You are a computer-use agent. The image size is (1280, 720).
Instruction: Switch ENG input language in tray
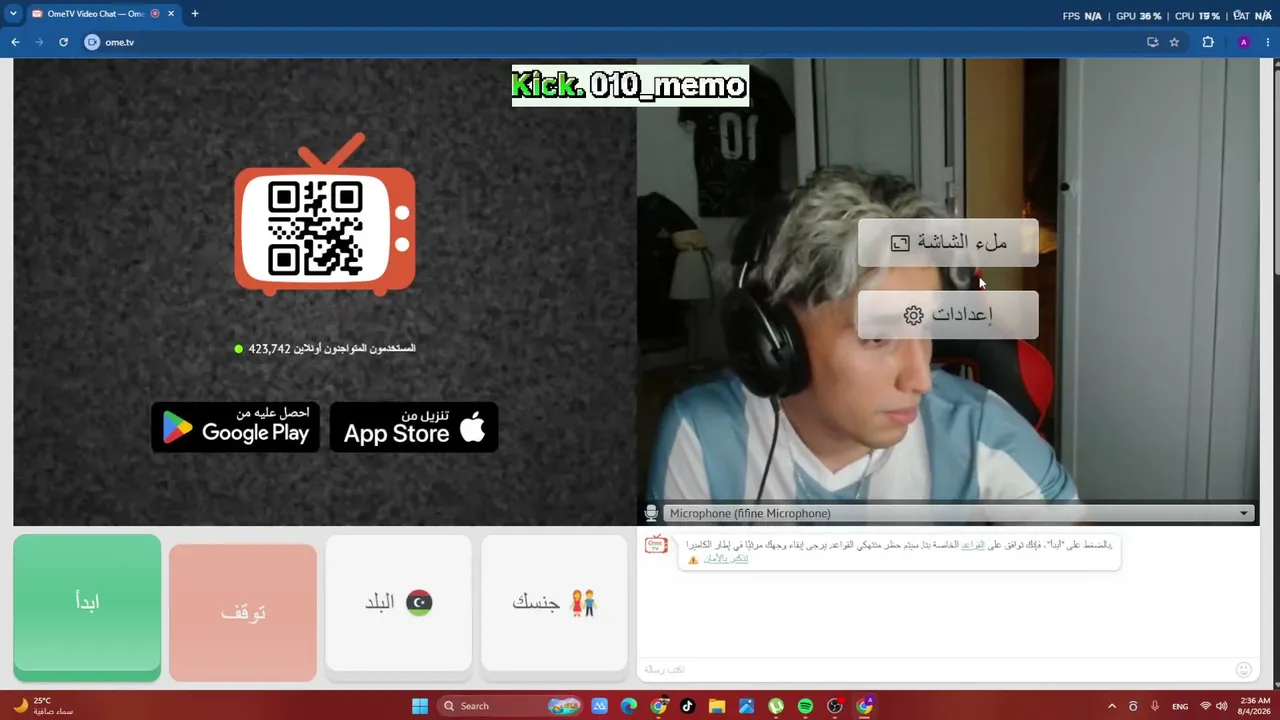point(1180,706)
